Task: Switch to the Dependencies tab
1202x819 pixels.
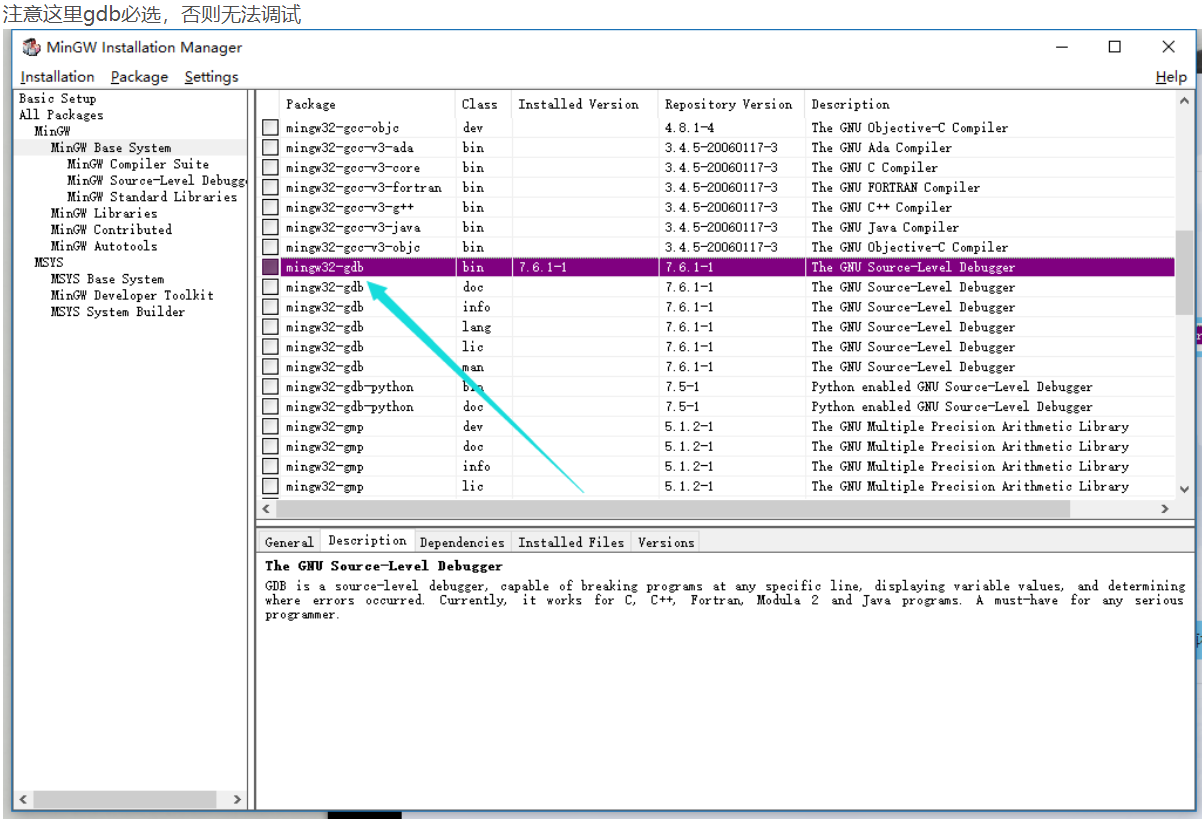Action: click(x=461, y=542)
